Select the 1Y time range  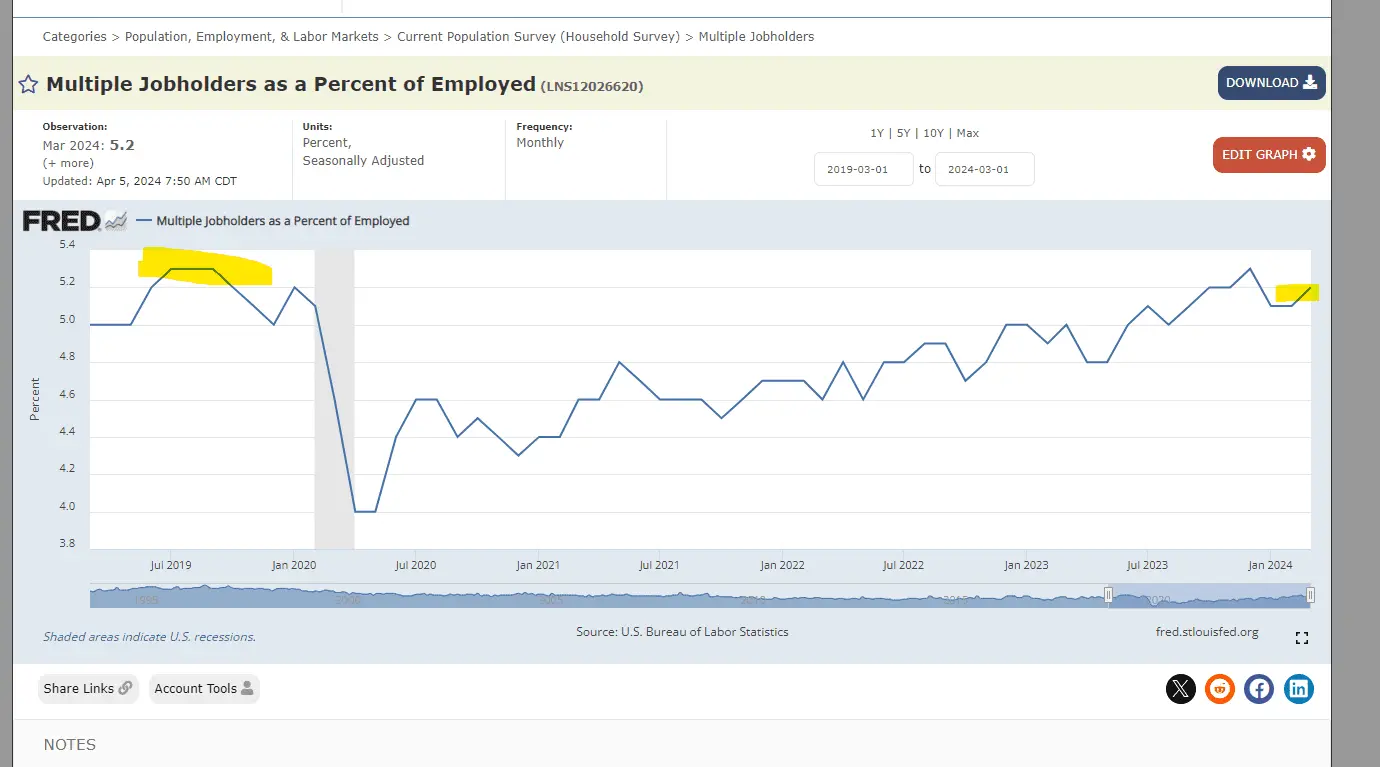(877, 133)
